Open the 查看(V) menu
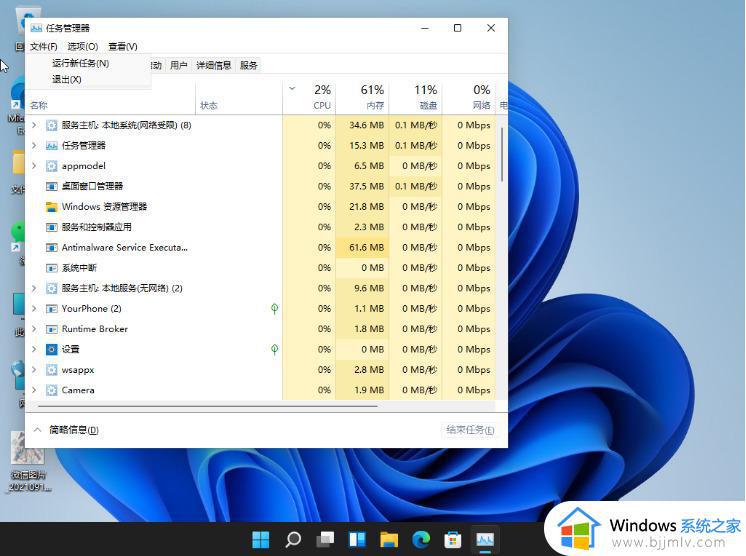Screen dimensions: 746x556 tap(123, 46)
